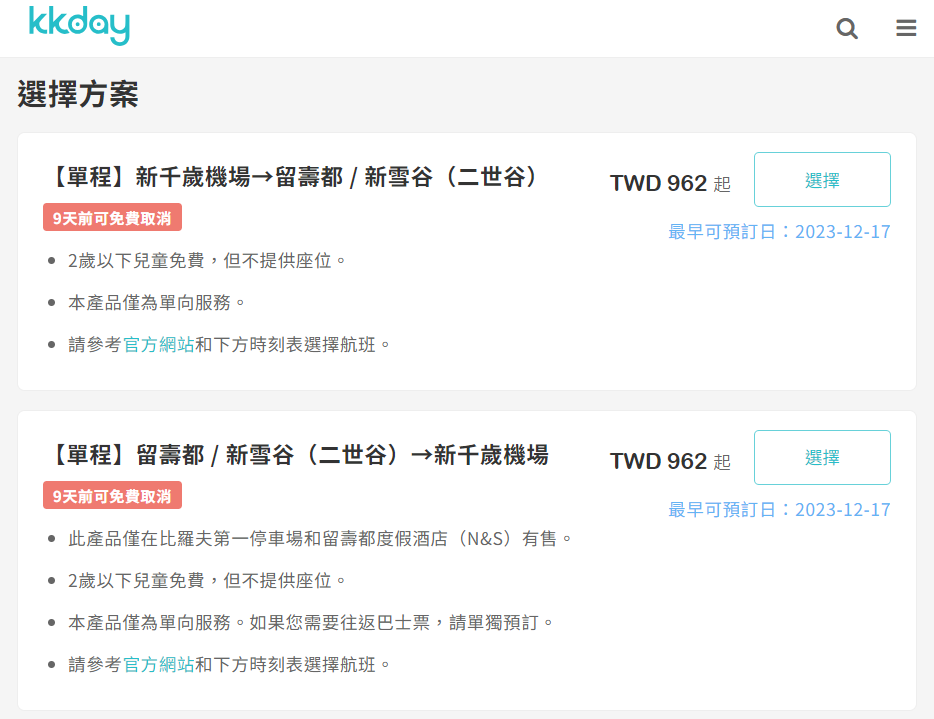Open the hamburger menu
The width and height of the screenshot is (934, 719).
pyautogui.click(x=906, y=29)
